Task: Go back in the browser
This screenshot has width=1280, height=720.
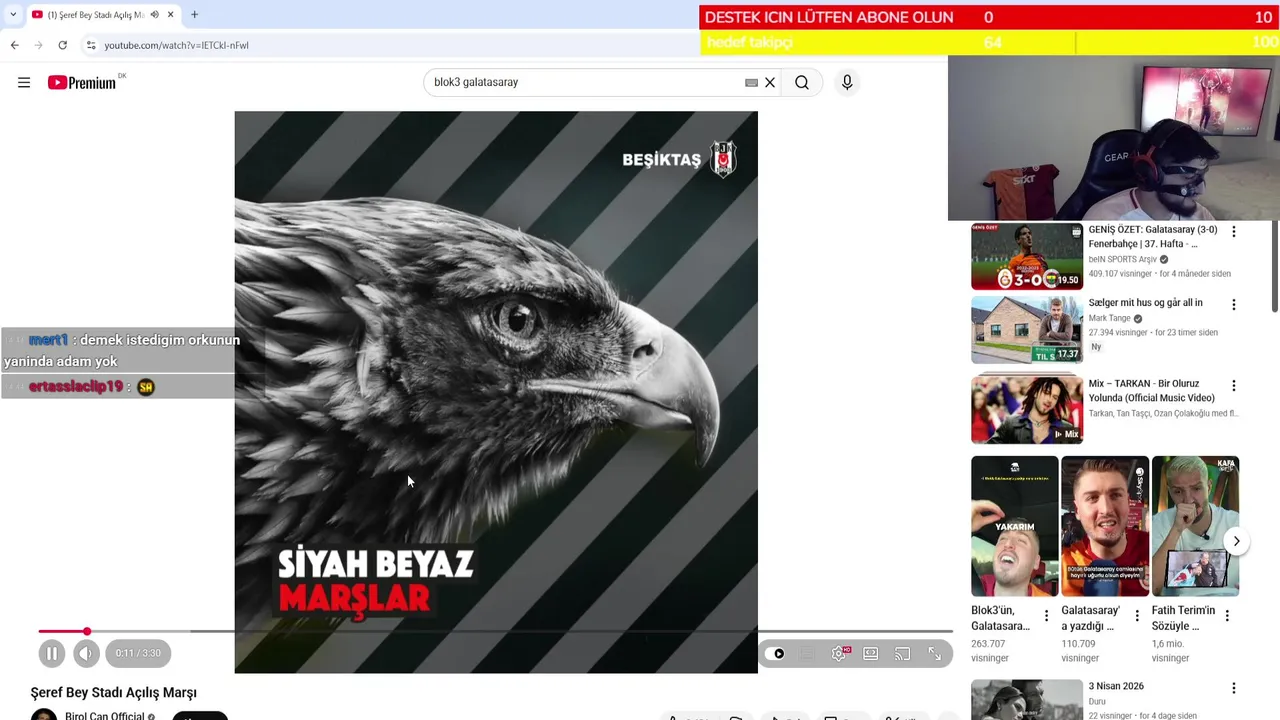Action: pos(15,45)
